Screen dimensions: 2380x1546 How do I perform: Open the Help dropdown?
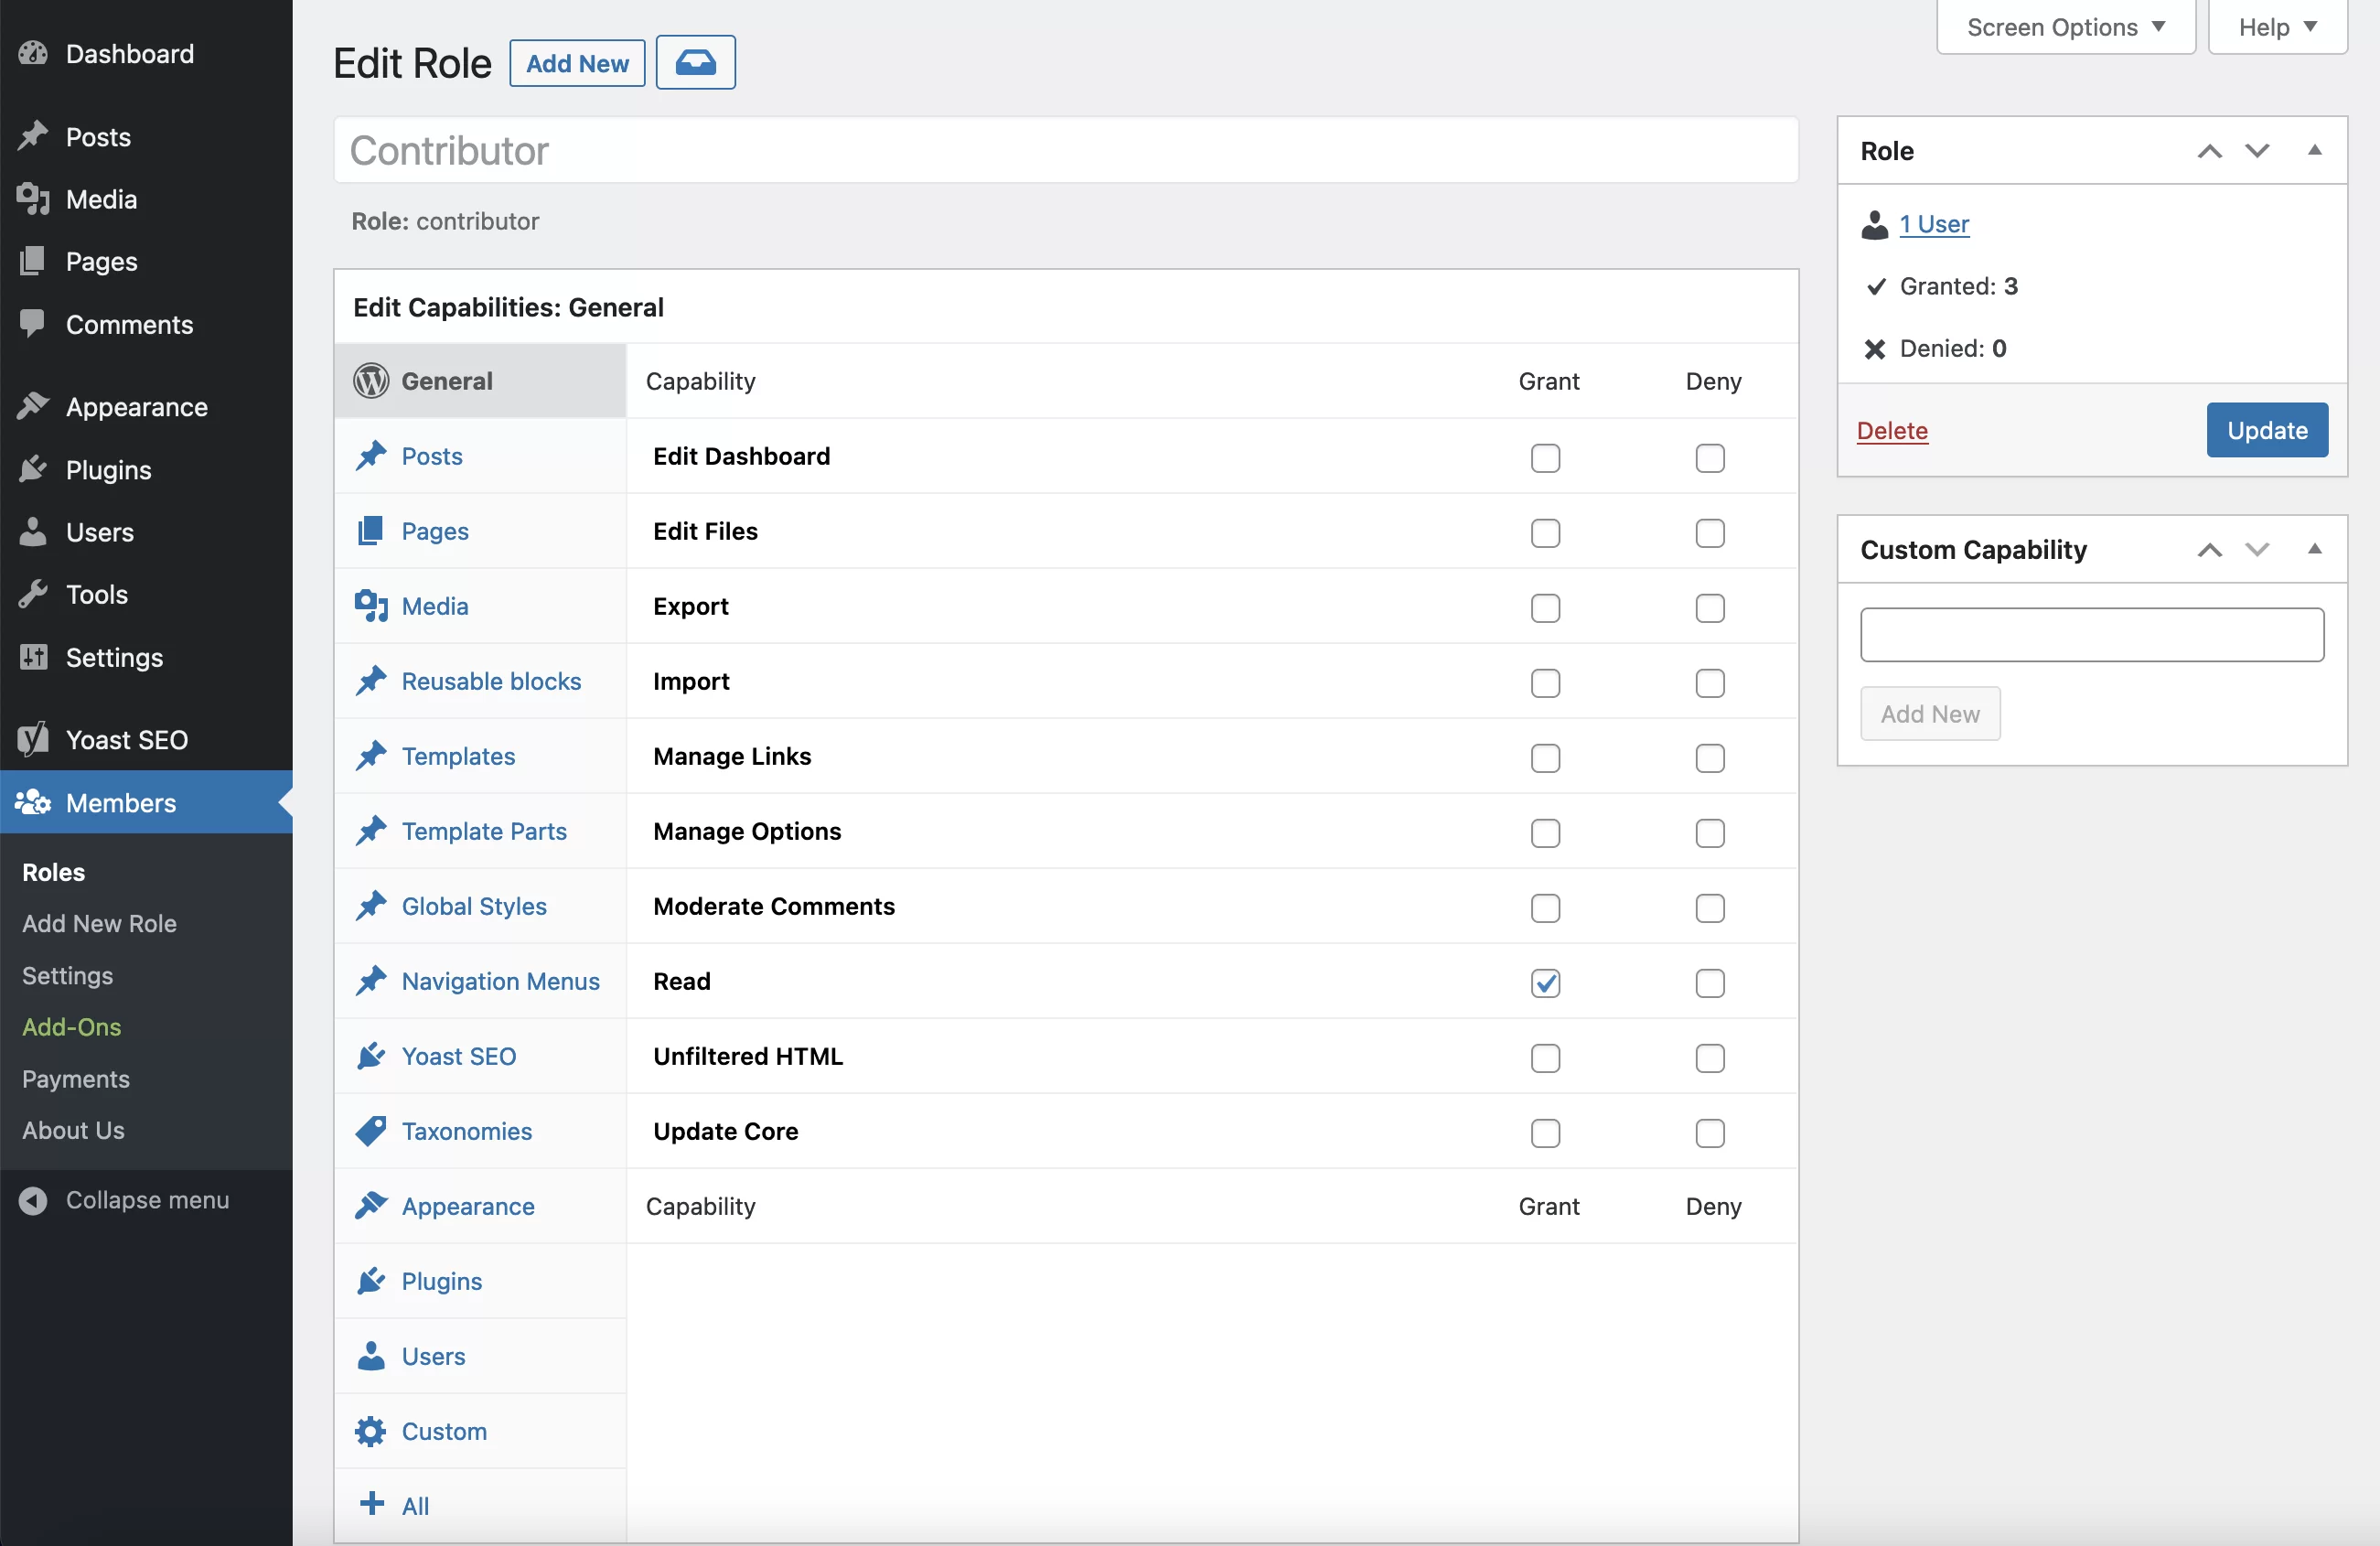(x=2277, y=27)
